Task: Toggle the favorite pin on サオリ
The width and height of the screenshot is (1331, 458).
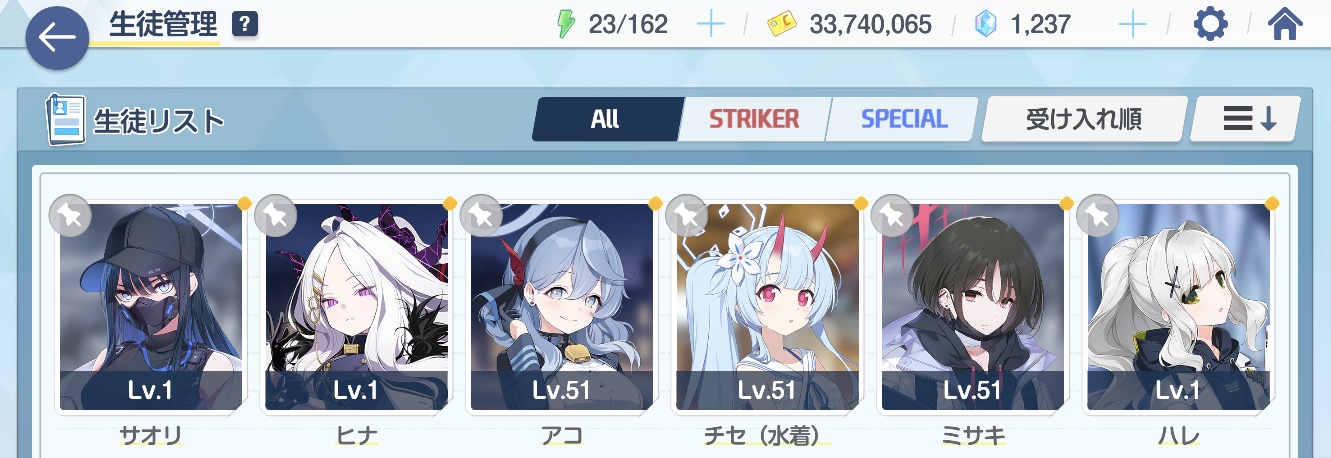Action: pyautogui.click(x=69, y=214)
